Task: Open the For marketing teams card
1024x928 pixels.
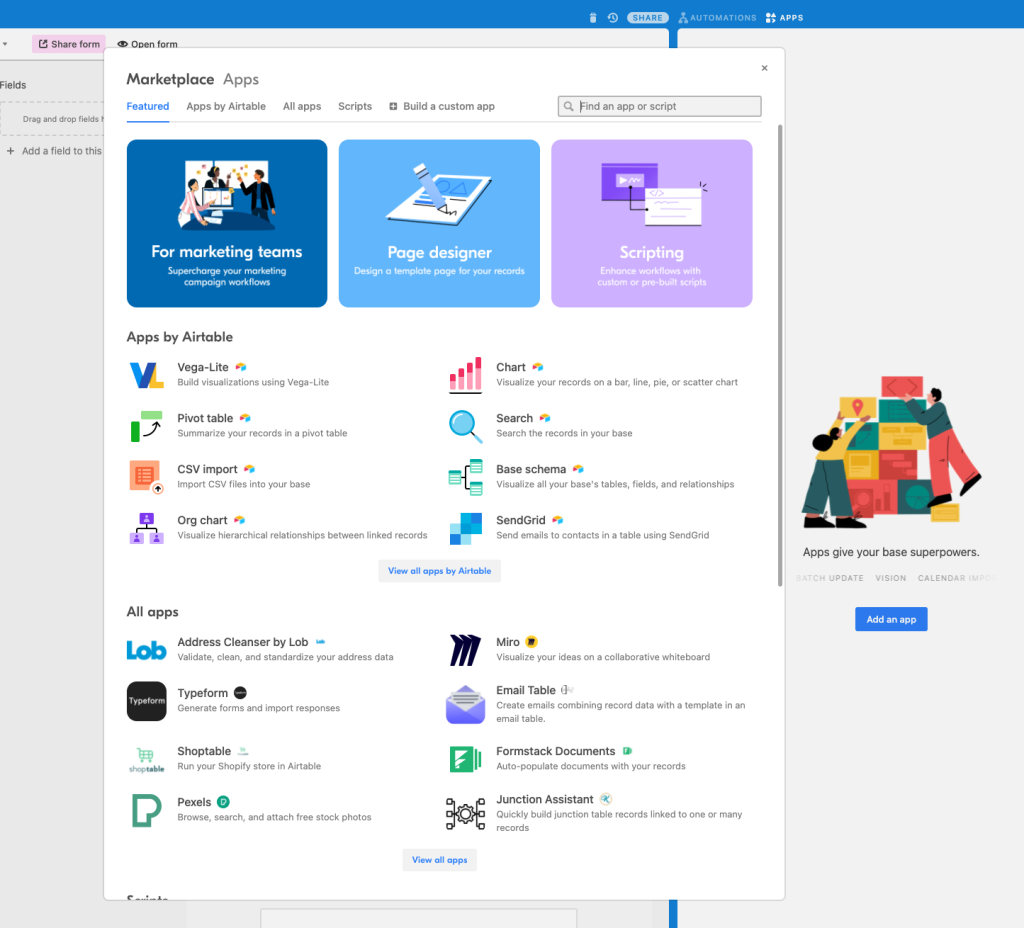Action: coord(227,223)
